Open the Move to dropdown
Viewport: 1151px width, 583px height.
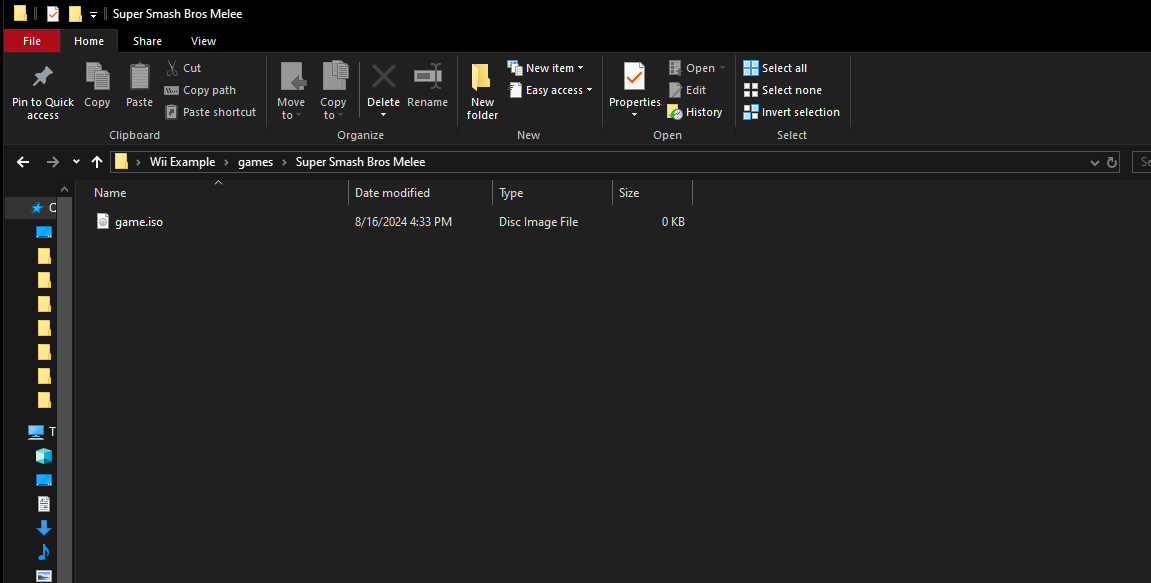[291, 91]
